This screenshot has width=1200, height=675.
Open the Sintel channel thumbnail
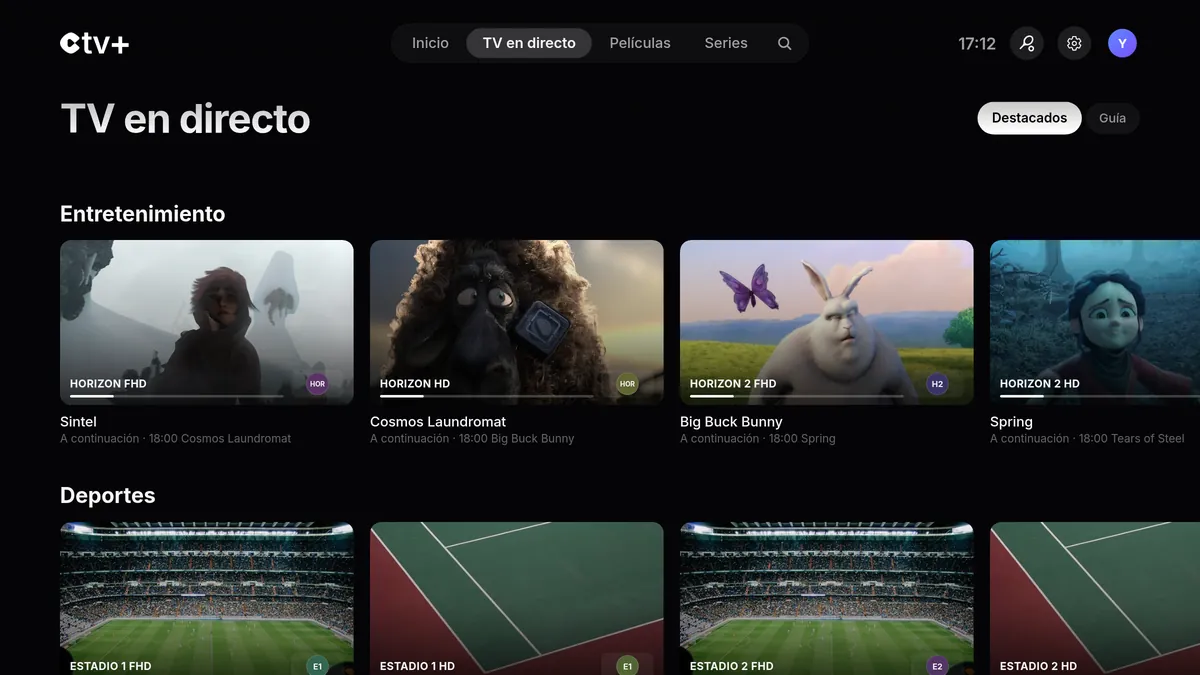[207, 322]
